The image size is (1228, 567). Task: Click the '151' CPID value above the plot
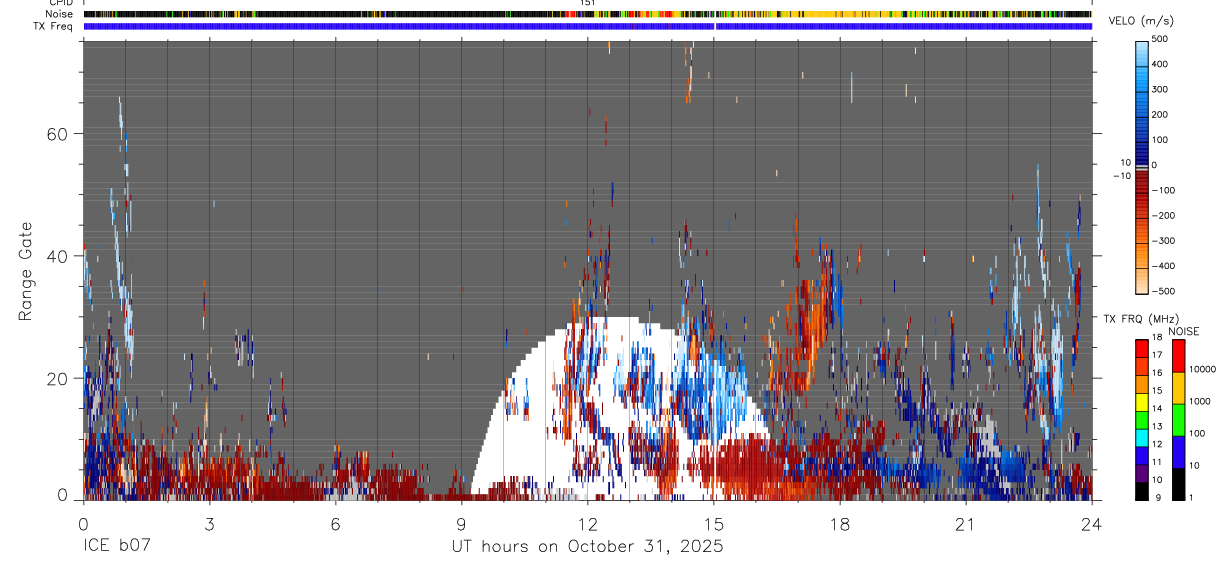click(588, 3)
